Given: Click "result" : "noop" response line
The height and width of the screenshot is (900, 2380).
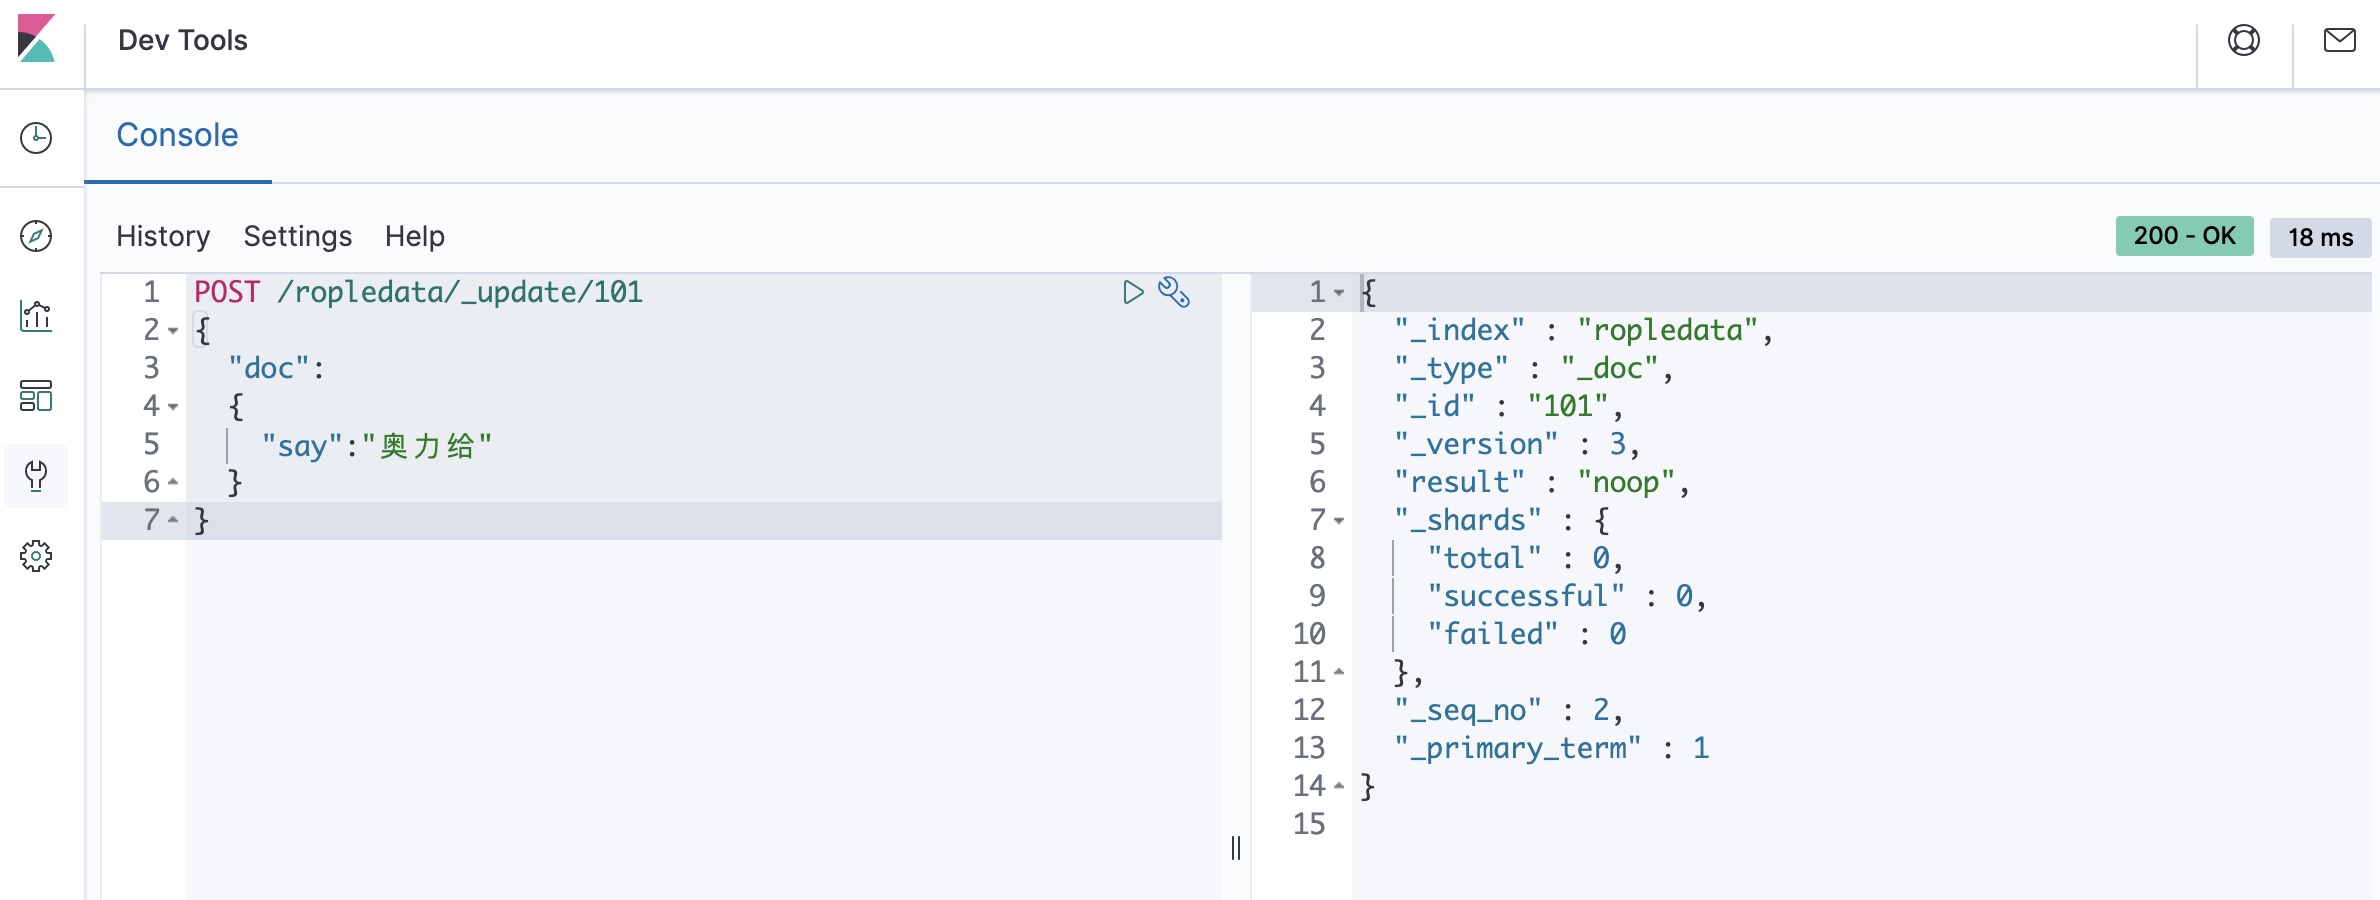Looking at the screenshot, I should pos(1542,482).
